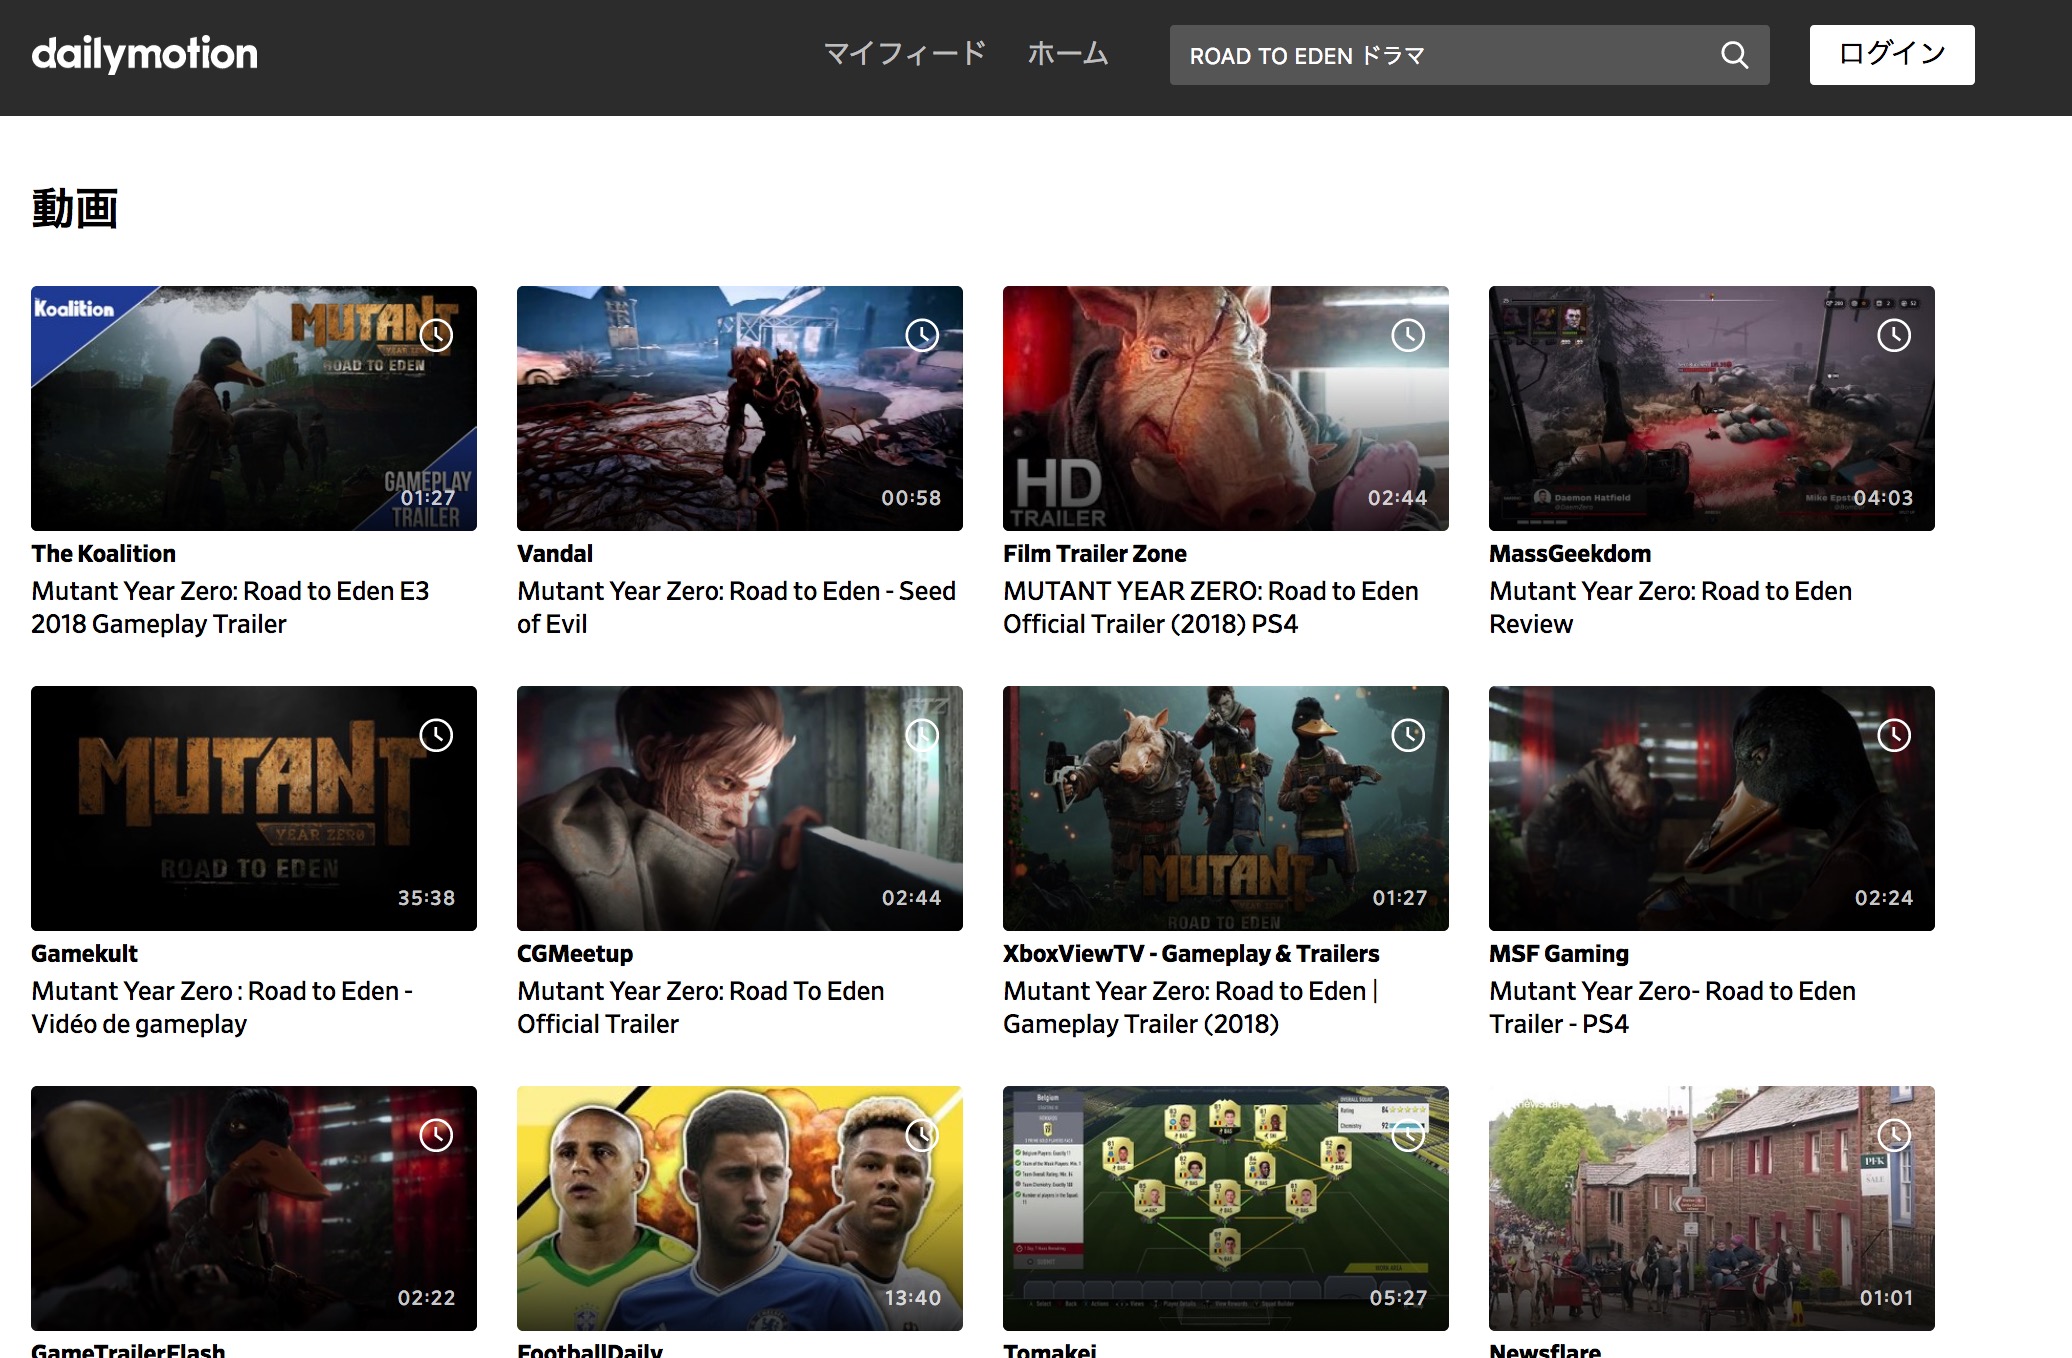This screenshot has height=1358, width=2072.
Task: Open Gamekult channel link
Action: [x=84, y=954]
